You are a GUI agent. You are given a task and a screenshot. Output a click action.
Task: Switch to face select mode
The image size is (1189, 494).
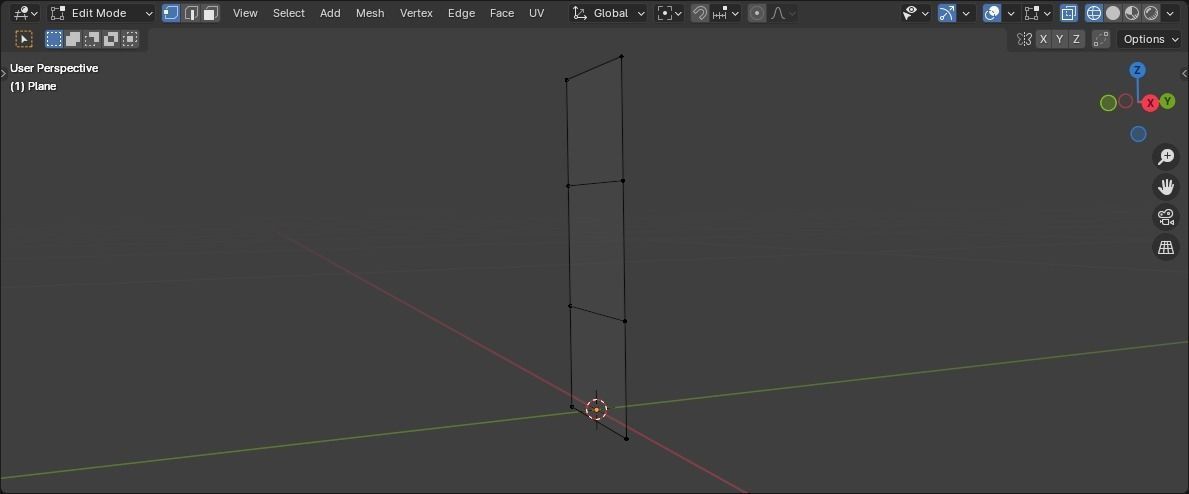211,13
